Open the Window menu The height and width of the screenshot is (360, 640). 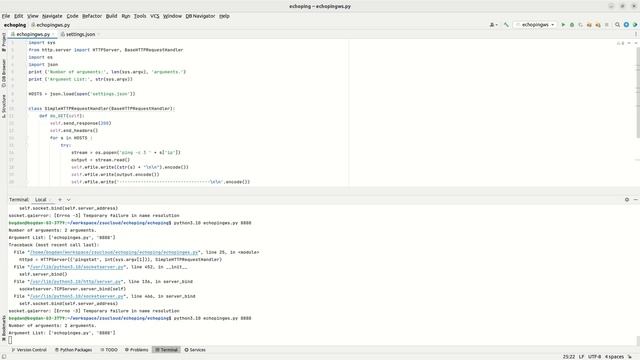coord(172,16)
